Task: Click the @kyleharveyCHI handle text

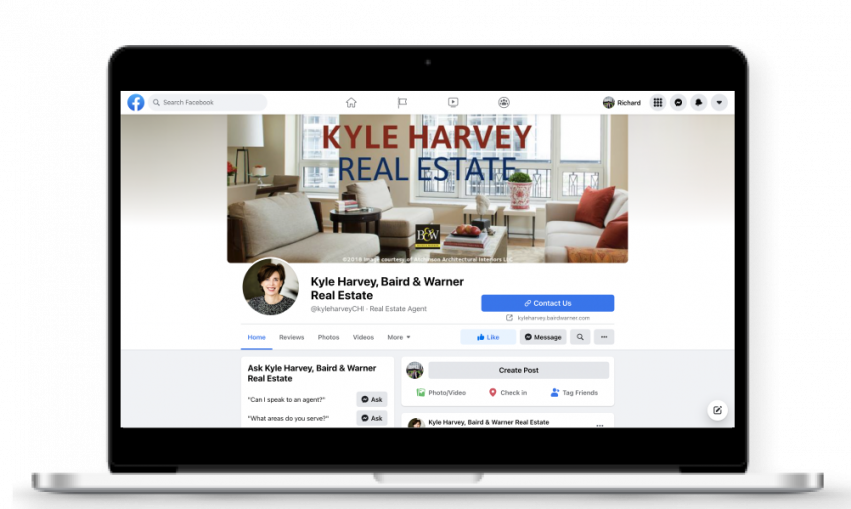Action: 337,309
